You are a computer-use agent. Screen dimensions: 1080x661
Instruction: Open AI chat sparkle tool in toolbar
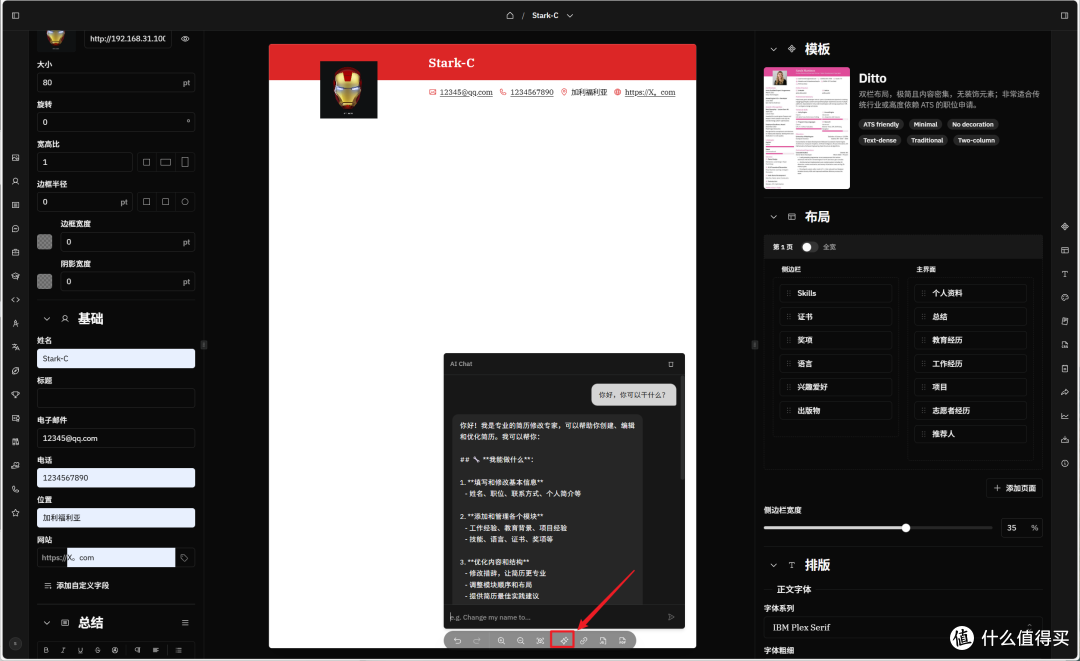click(563, 640)
